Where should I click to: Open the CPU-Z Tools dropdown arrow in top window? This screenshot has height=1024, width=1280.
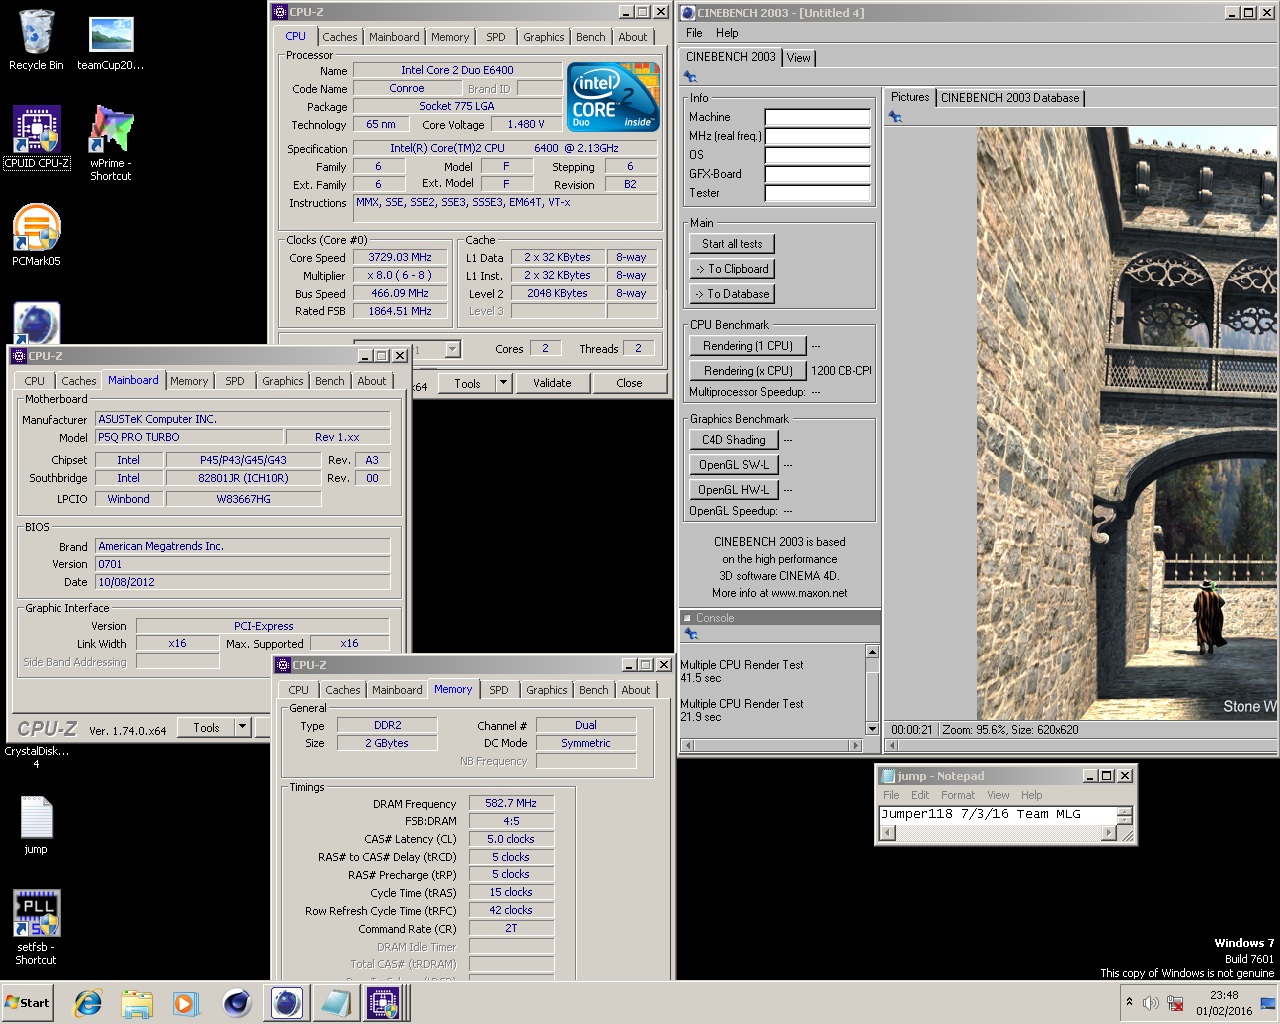click(503, 383)
